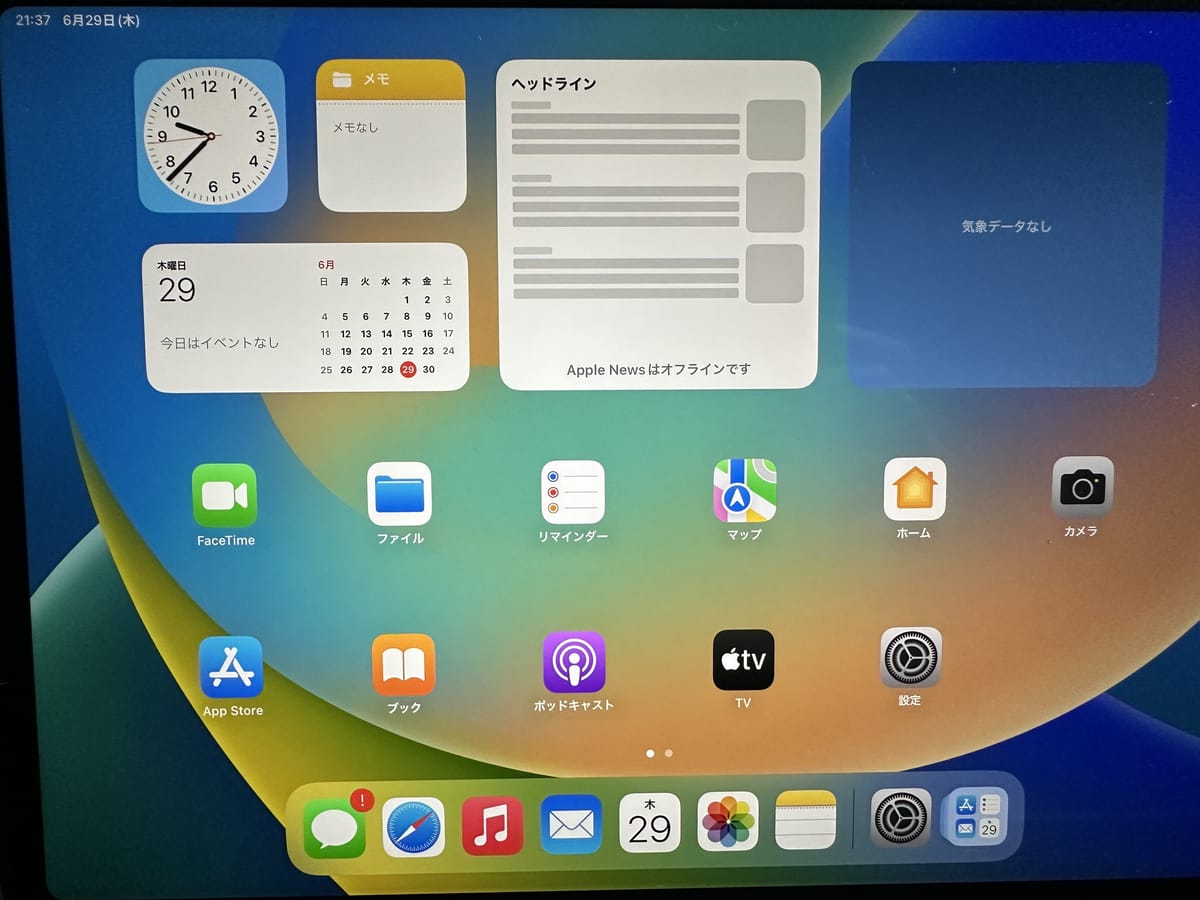
Task: Tap the second home screen page dot
Action: pos(668,753)
